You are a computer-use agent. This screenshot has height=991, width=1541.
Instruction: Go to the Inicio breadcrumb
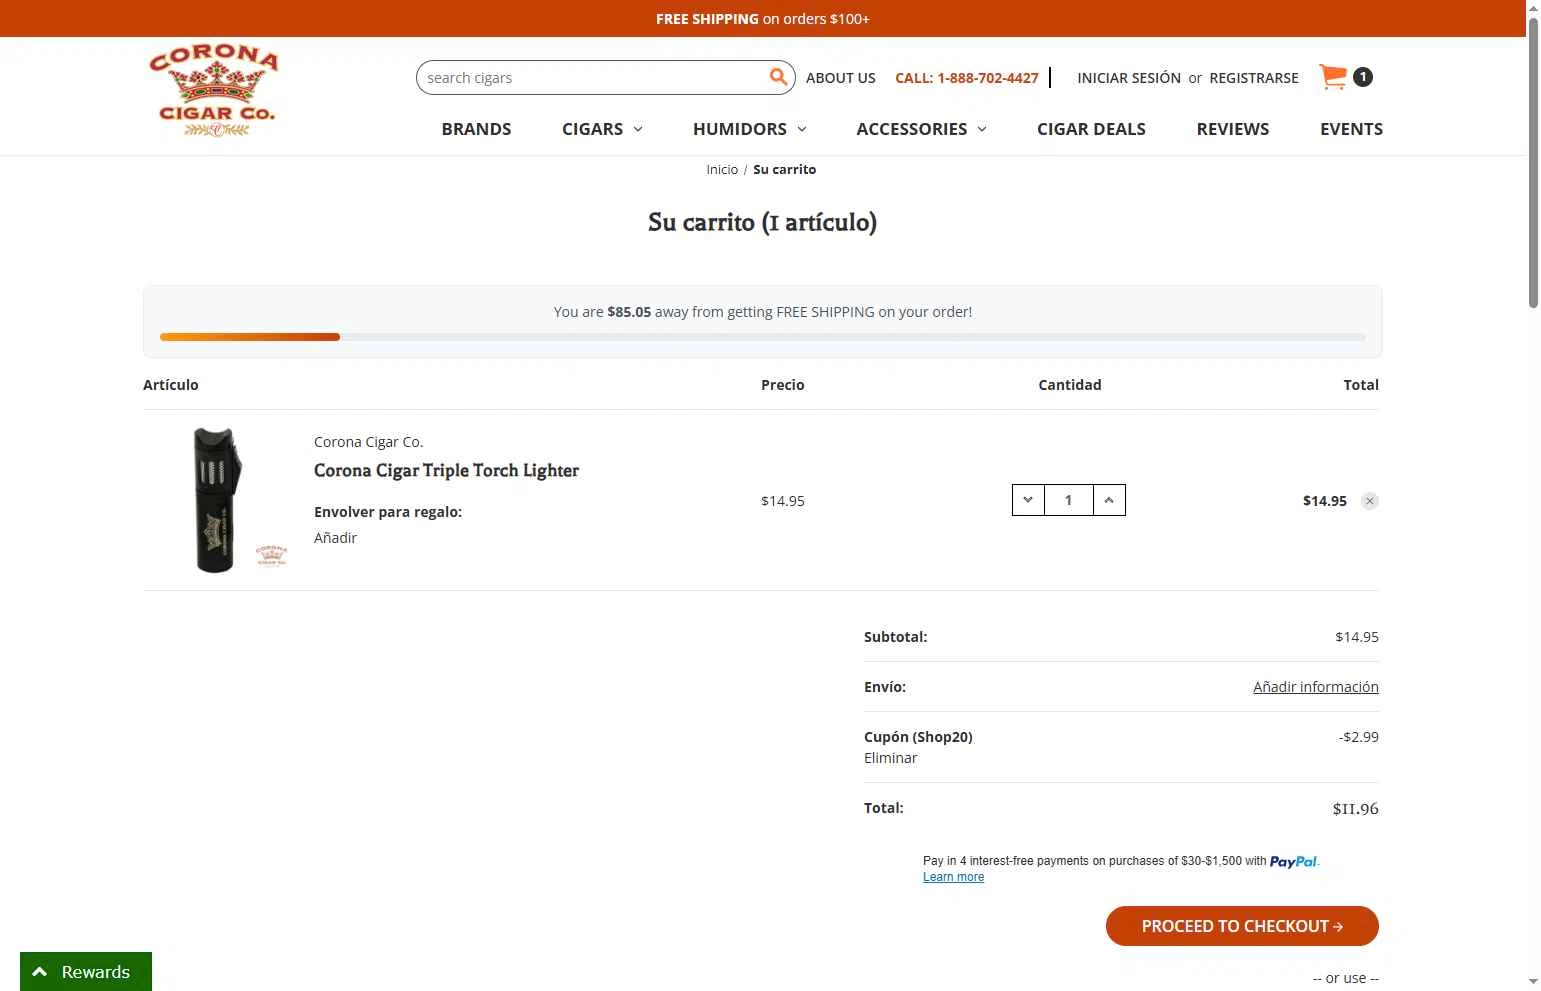point(722,170)
